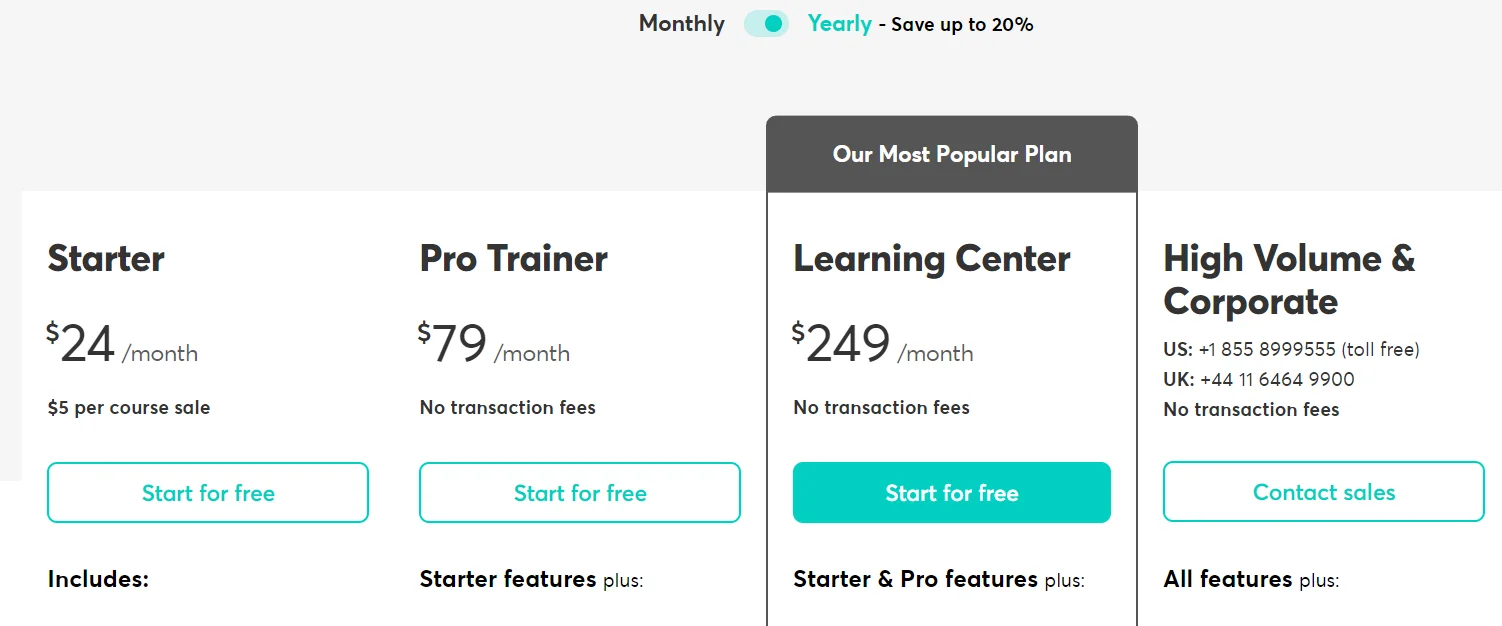
Task: Click the $24 /month Starter price
Action: 122,345
